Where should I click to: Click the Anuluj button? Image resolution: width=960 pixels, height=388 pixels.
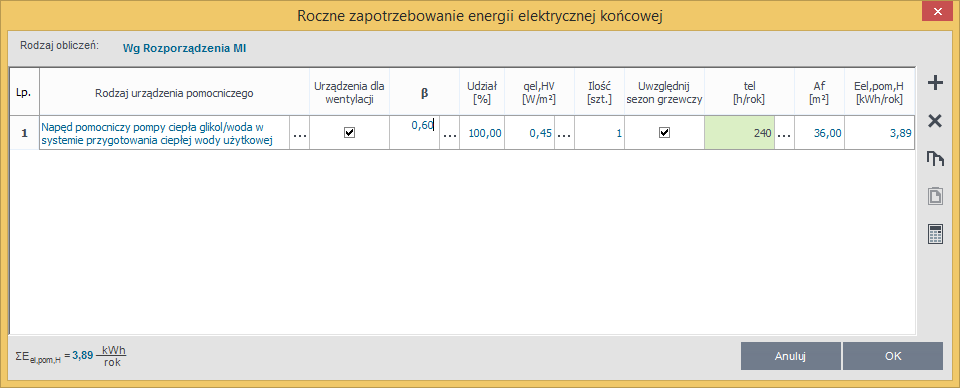tap(790, 356)
